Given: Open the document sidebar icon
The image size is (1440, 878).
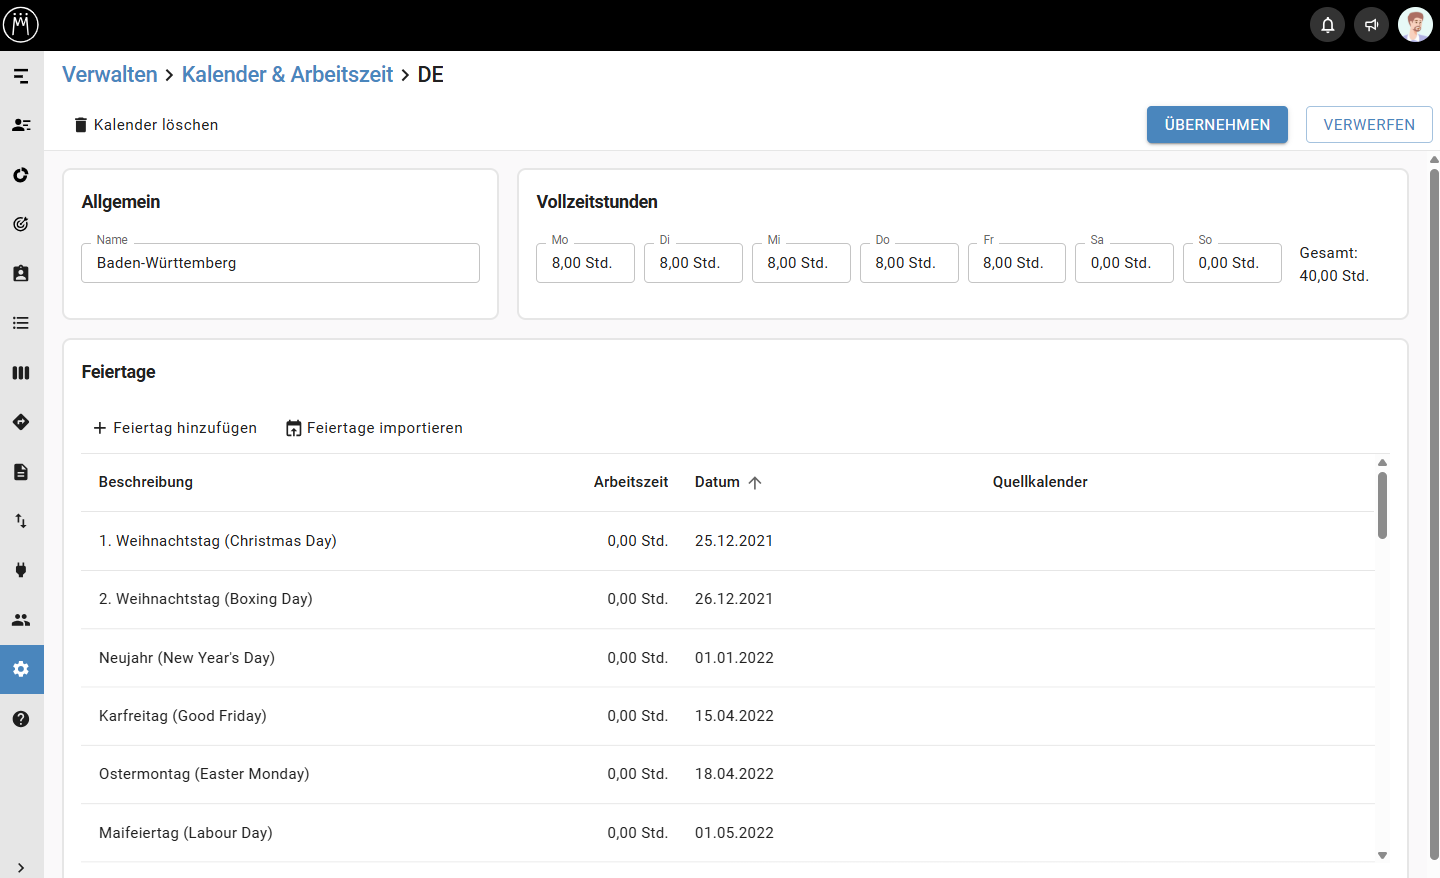Looking at the screenshot, I should pos(21,472).
